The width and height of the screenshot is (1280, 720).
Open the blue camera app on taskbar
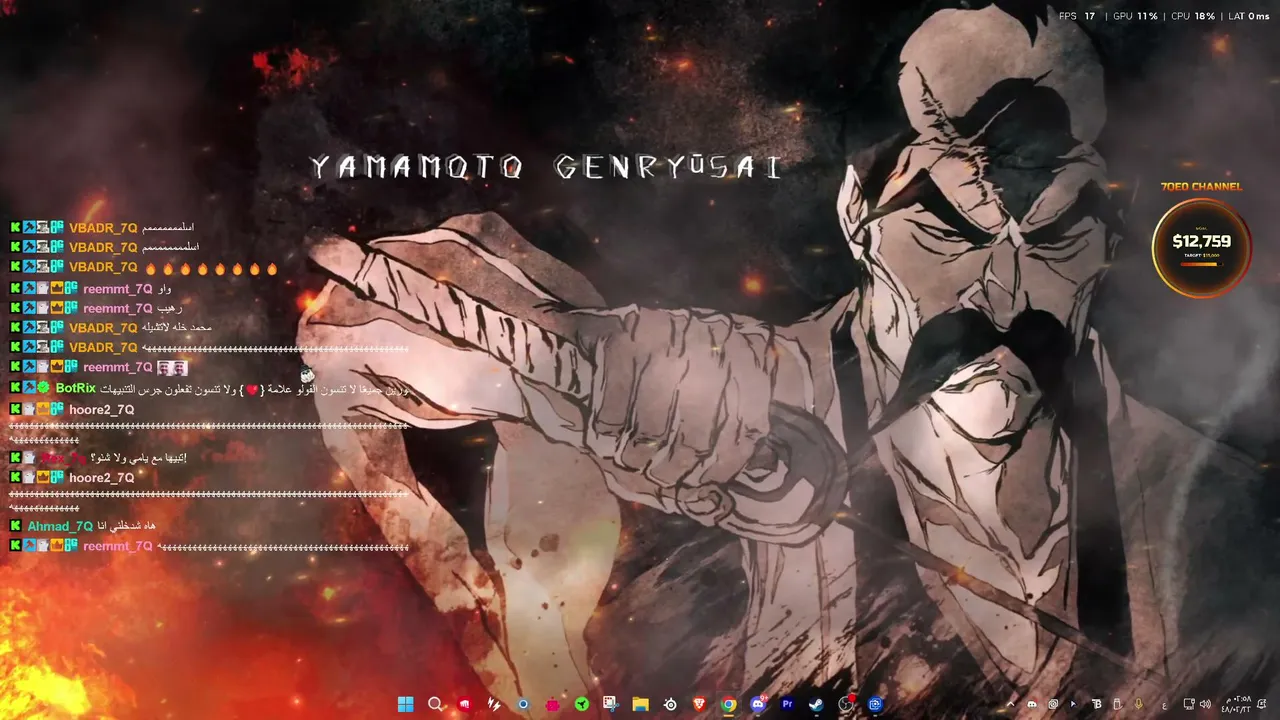tap(876, 704)
